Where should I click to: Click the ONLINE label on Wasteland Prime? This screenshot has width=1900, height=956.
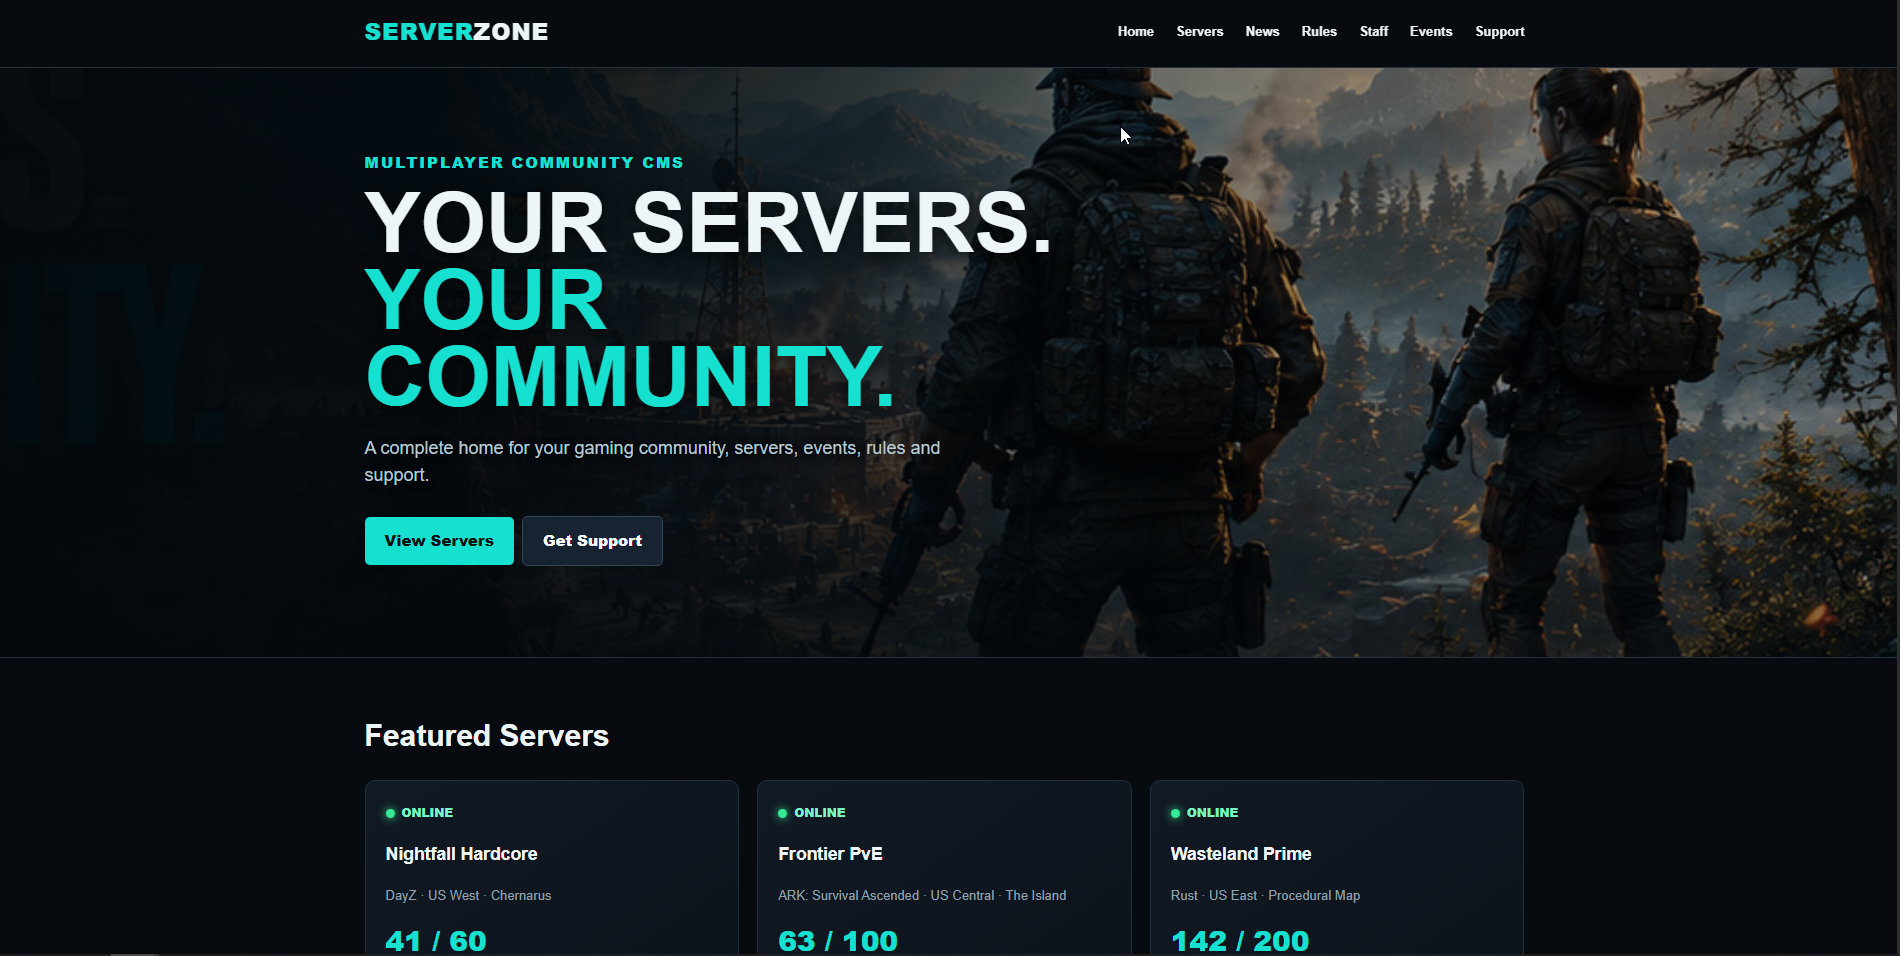1212,813
